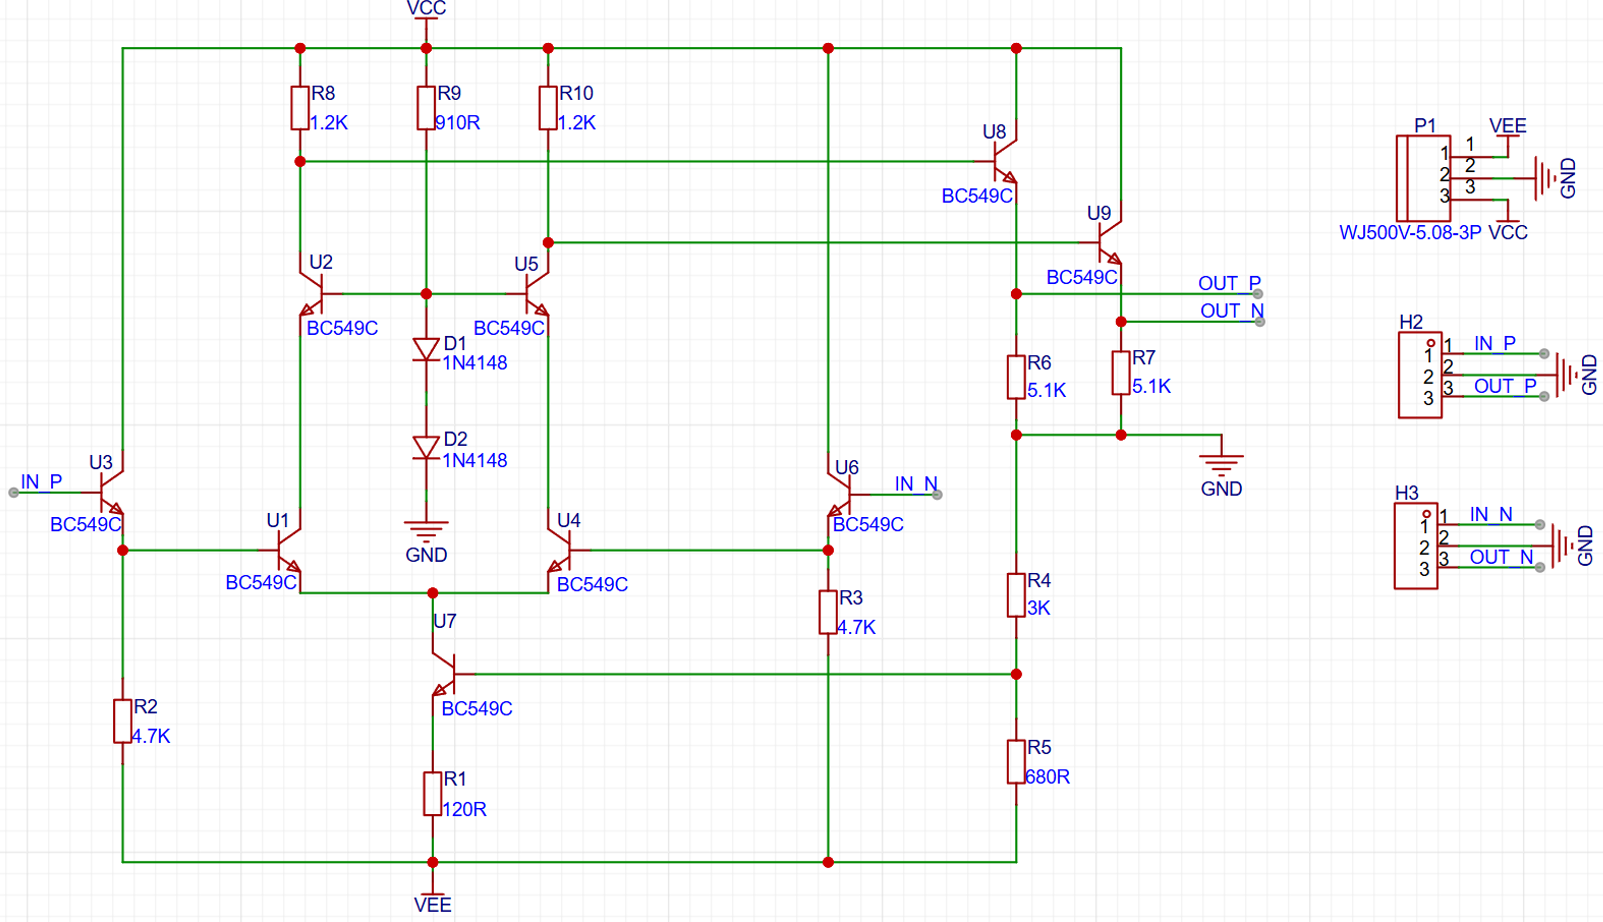Select transistor U9 symbol

(x=1110, y=242)
